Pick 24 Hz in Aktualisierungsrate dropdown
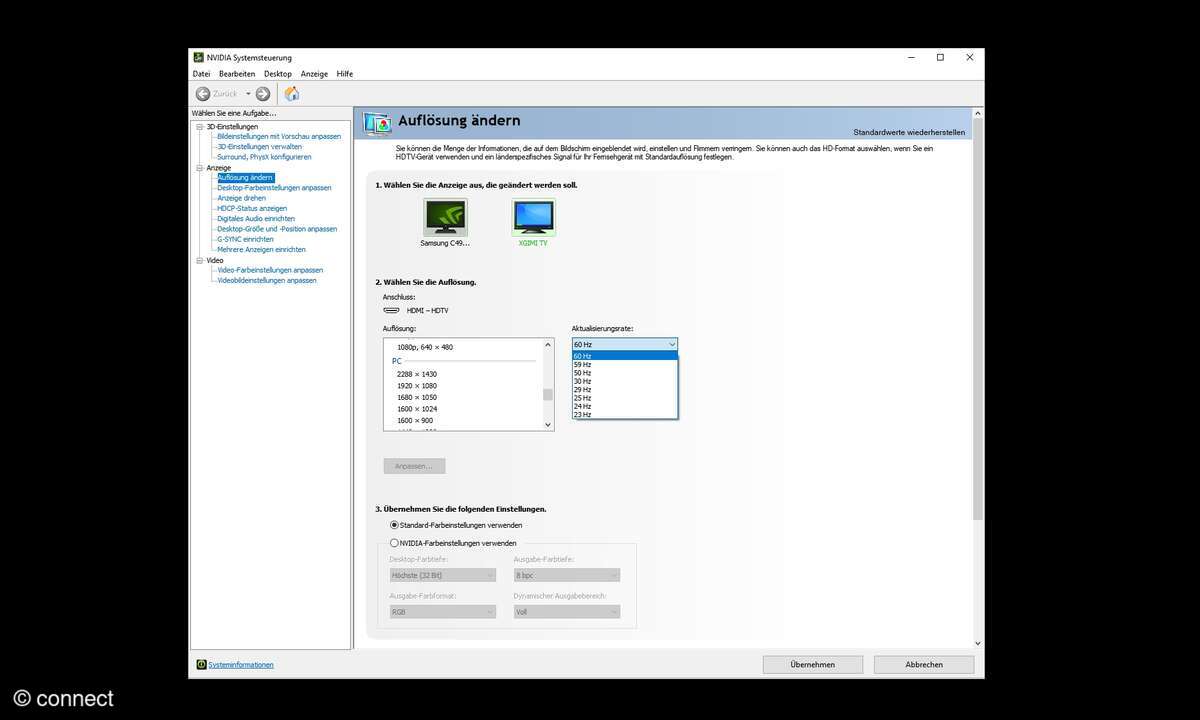 tap(582, 406)
